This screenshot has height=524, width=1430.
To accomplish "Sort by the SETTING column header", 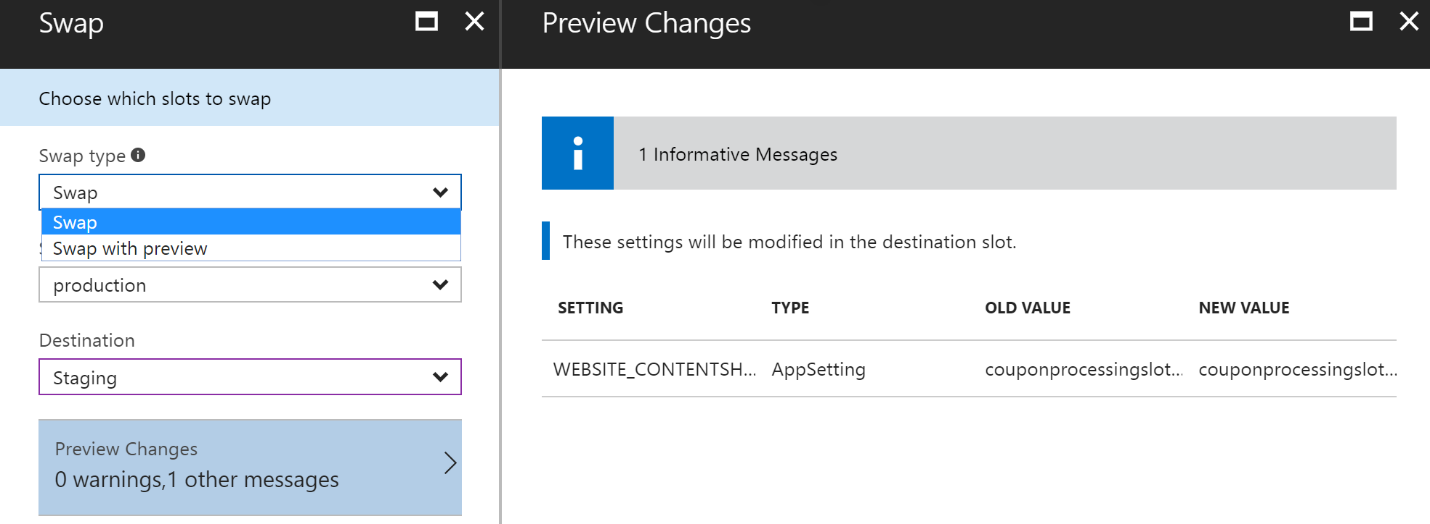I will 590,308.
